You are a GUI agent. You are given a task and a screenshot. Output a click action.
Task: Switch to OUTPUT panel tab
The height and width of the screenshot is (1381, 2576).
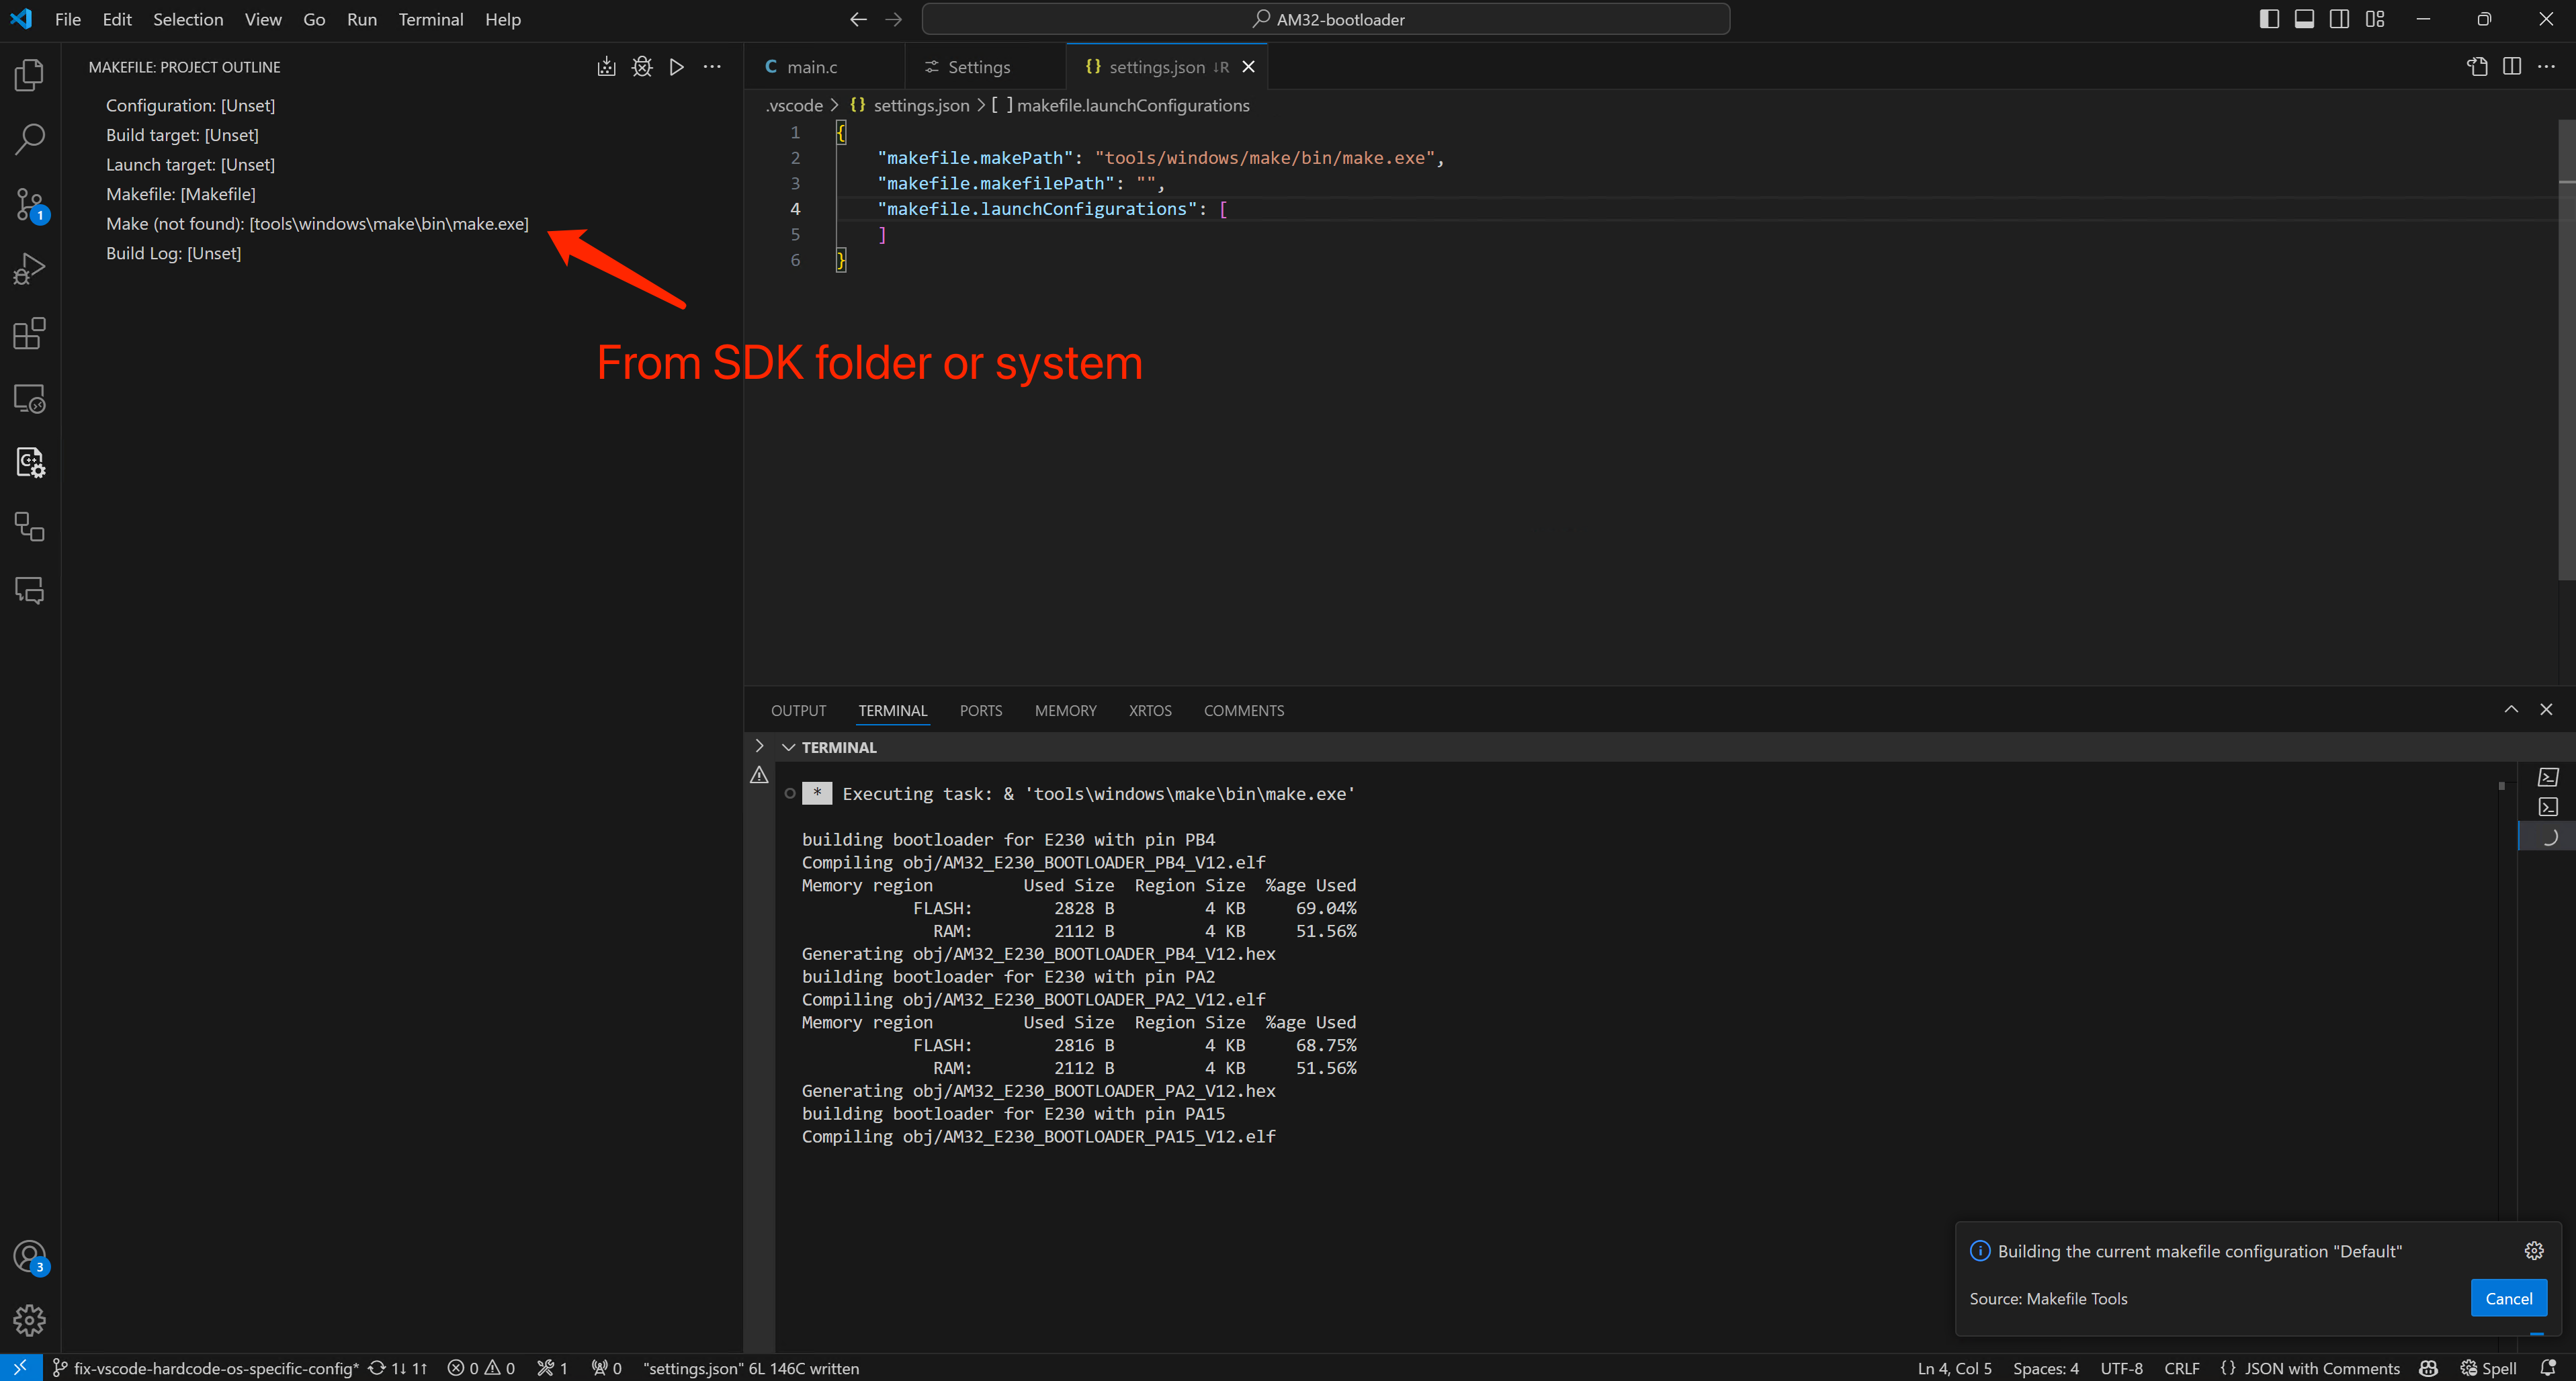pos(798,710)
